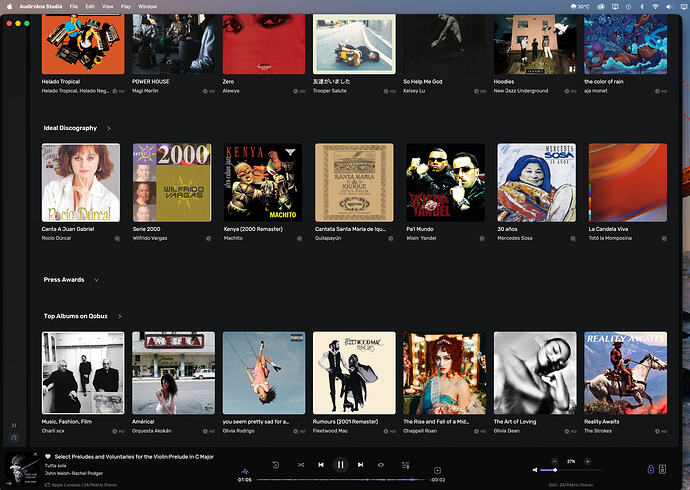This screenshot has width=690, height=490.
Task: Click artist link Wilfrido Vargas
Action: coord(150,238)
